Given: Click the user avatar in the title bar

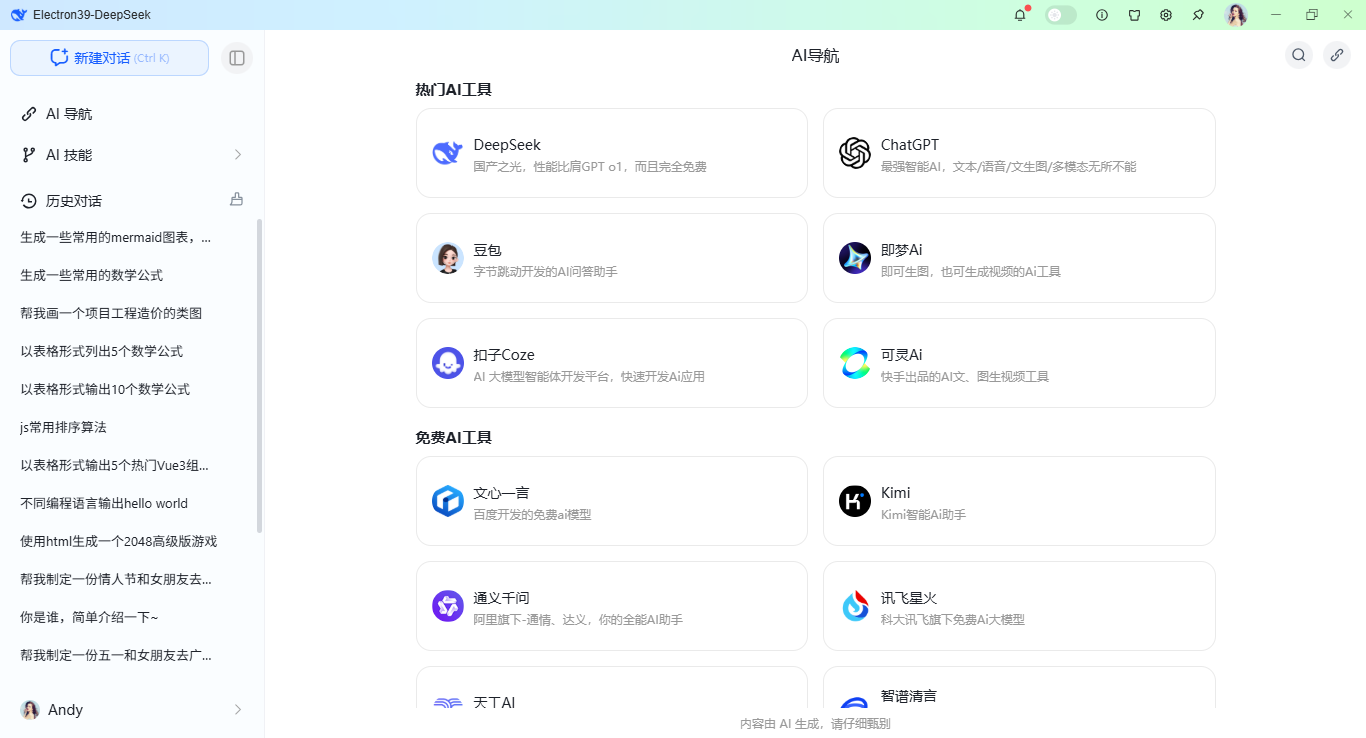Looking at the screenshot, I should (1236, 15).
